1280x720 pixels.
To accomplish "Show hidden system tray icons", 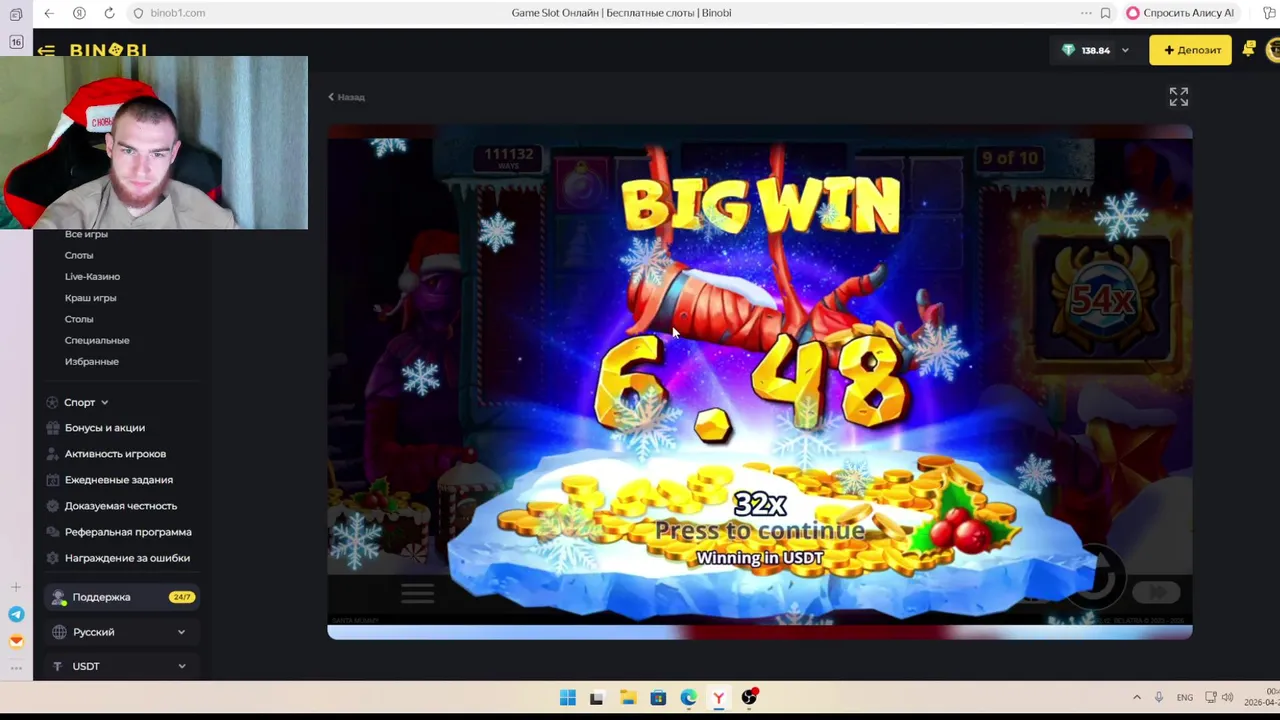I will pos(1137,698).
